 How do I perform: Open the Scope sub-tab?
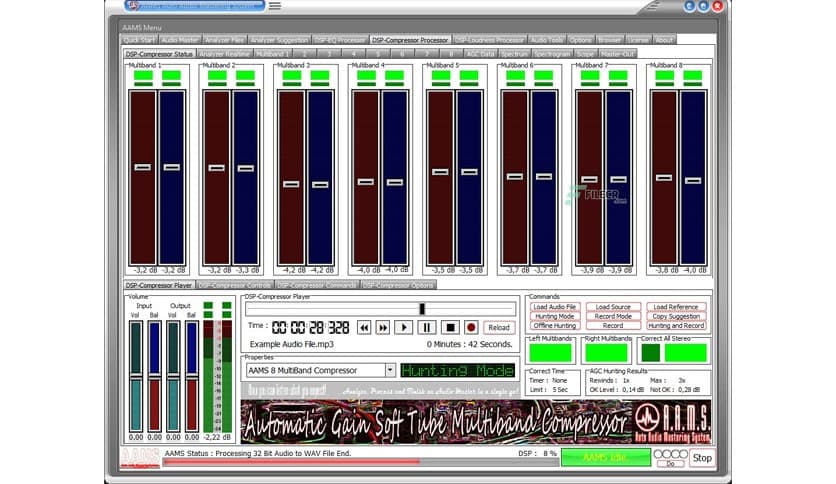coord(585,54)
